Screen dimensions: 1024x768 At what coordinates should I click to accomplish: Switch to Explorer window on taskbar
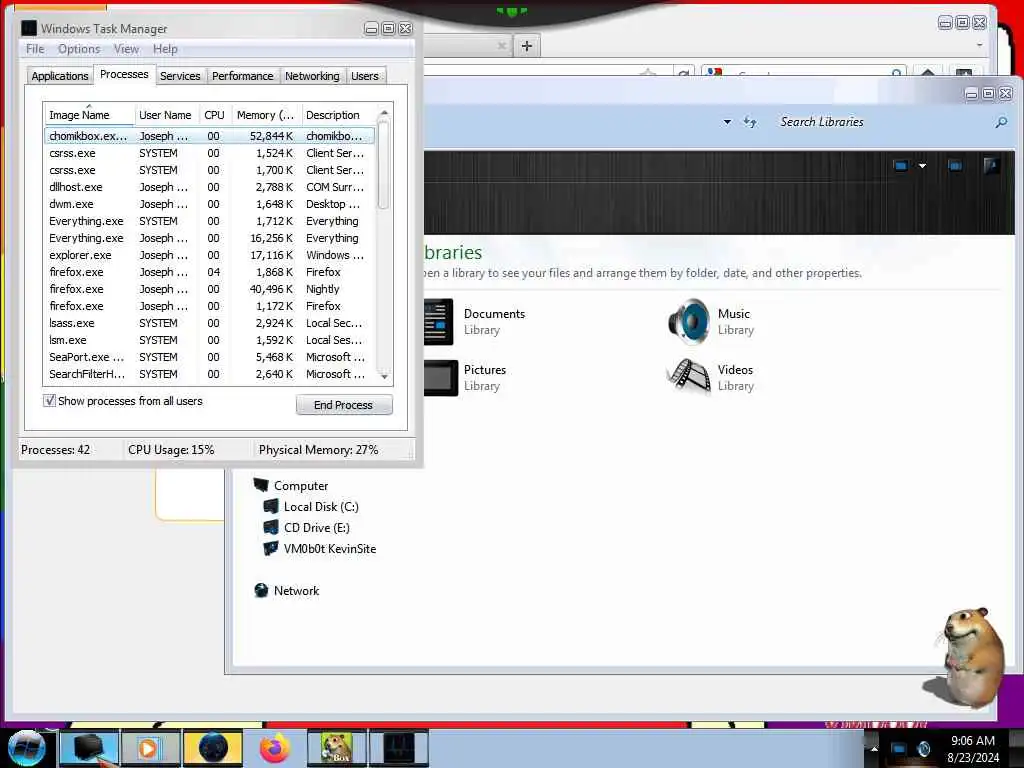click(x=89, y=748)
